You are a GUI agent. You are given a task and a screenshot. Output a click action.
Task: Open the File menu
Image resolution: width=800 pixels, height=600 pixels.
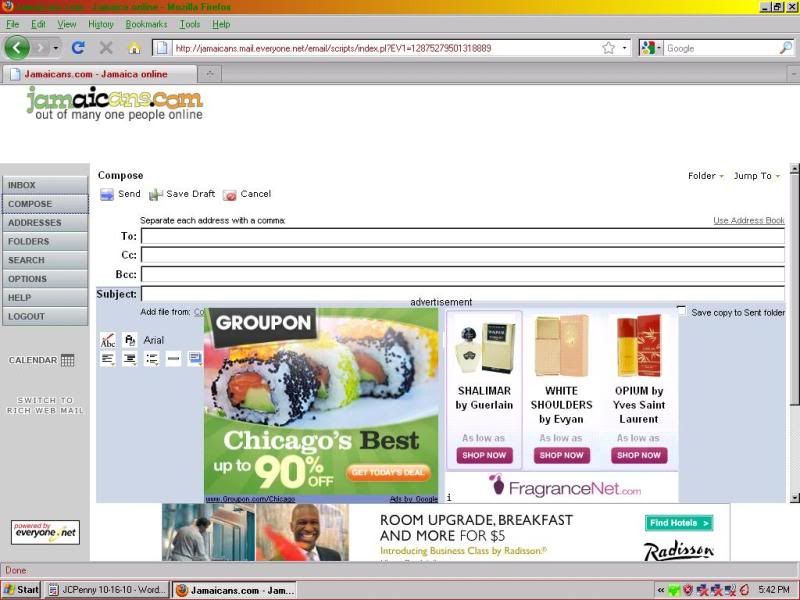13,24
